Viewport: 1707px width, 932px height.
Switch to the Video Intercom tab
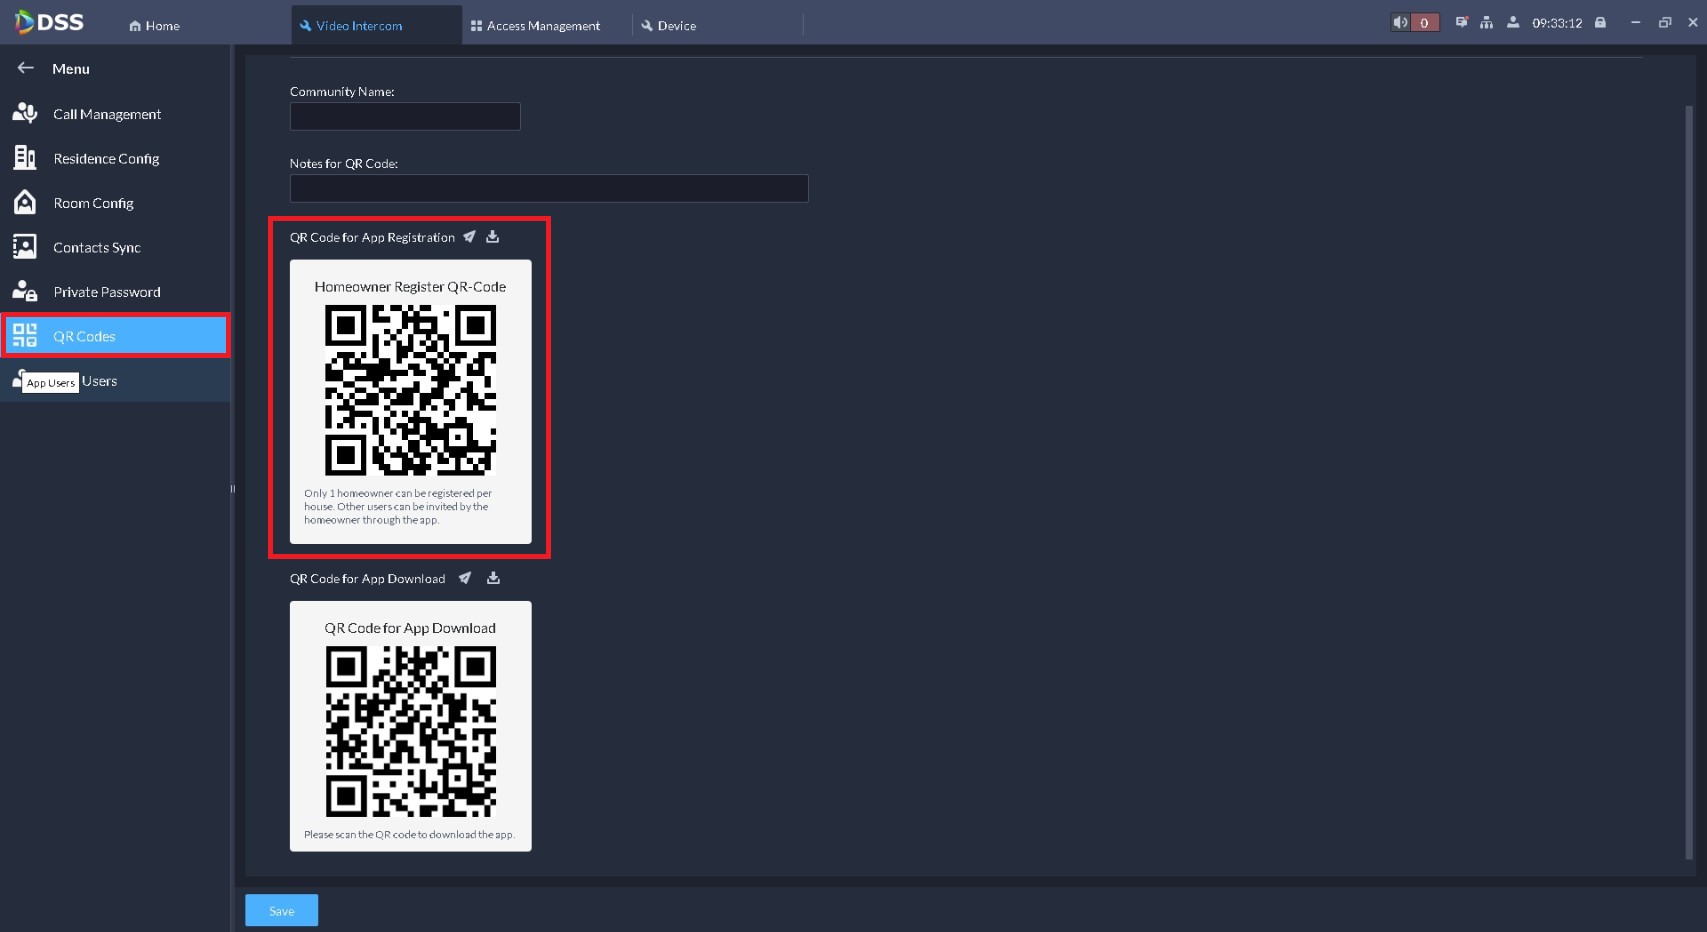[377, 25]
